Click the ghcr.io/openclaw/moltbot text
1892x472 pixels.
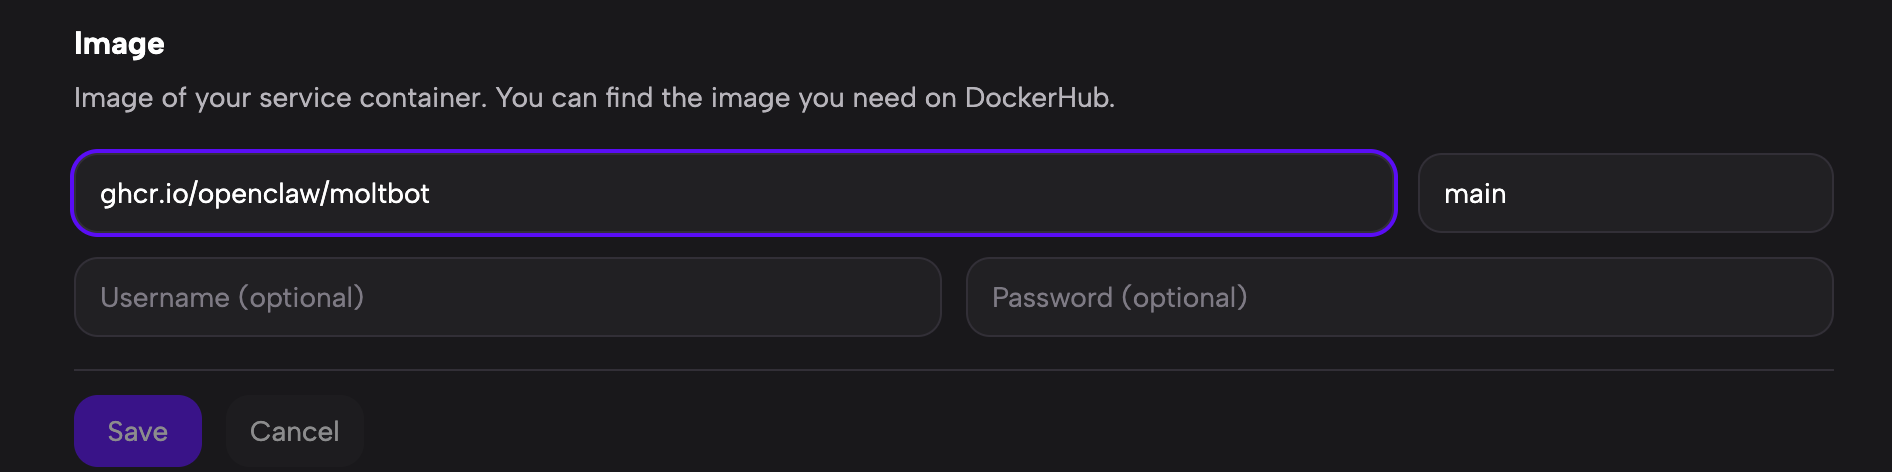265,193
